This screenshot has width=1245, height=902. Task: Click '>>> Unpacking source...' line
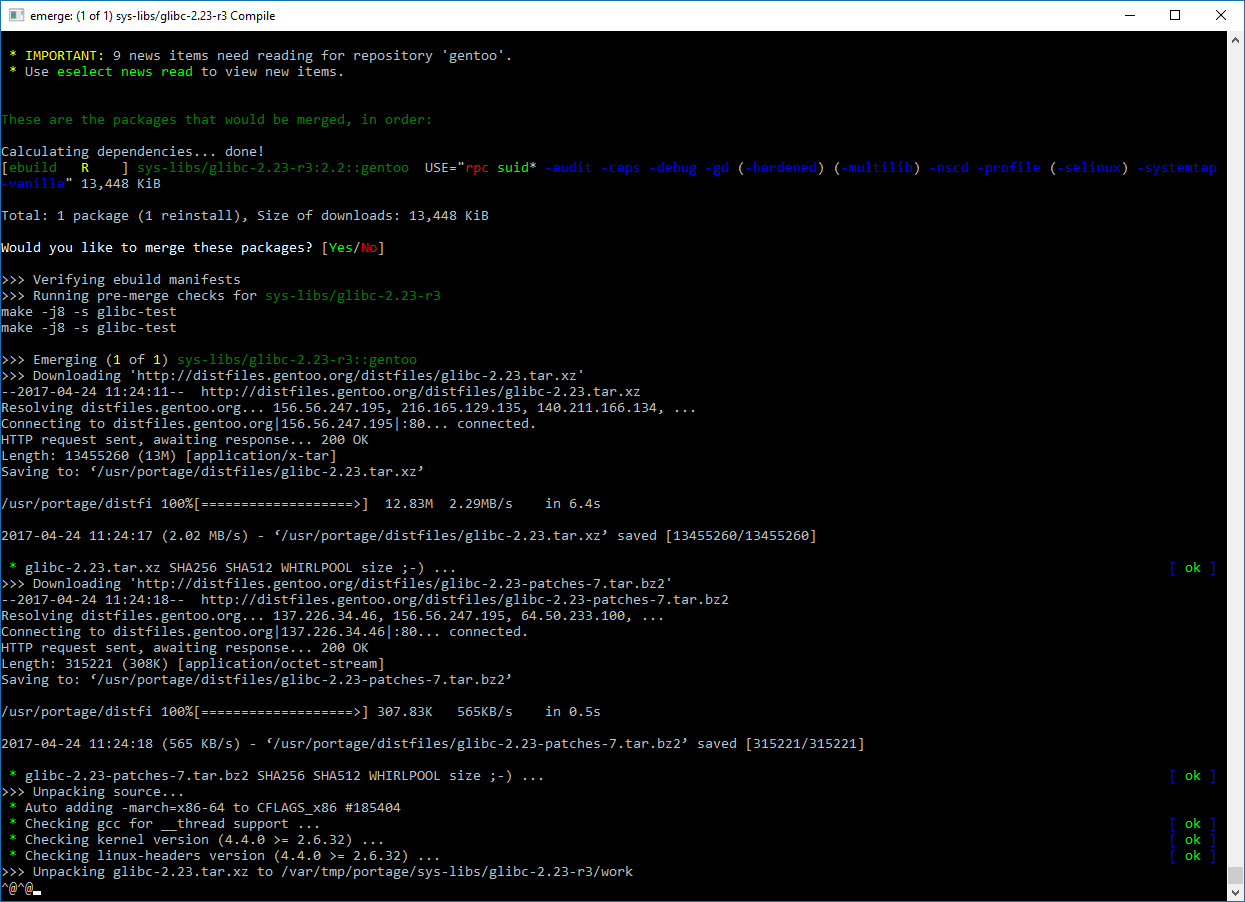pyautogui.click(x=93, y=792)
